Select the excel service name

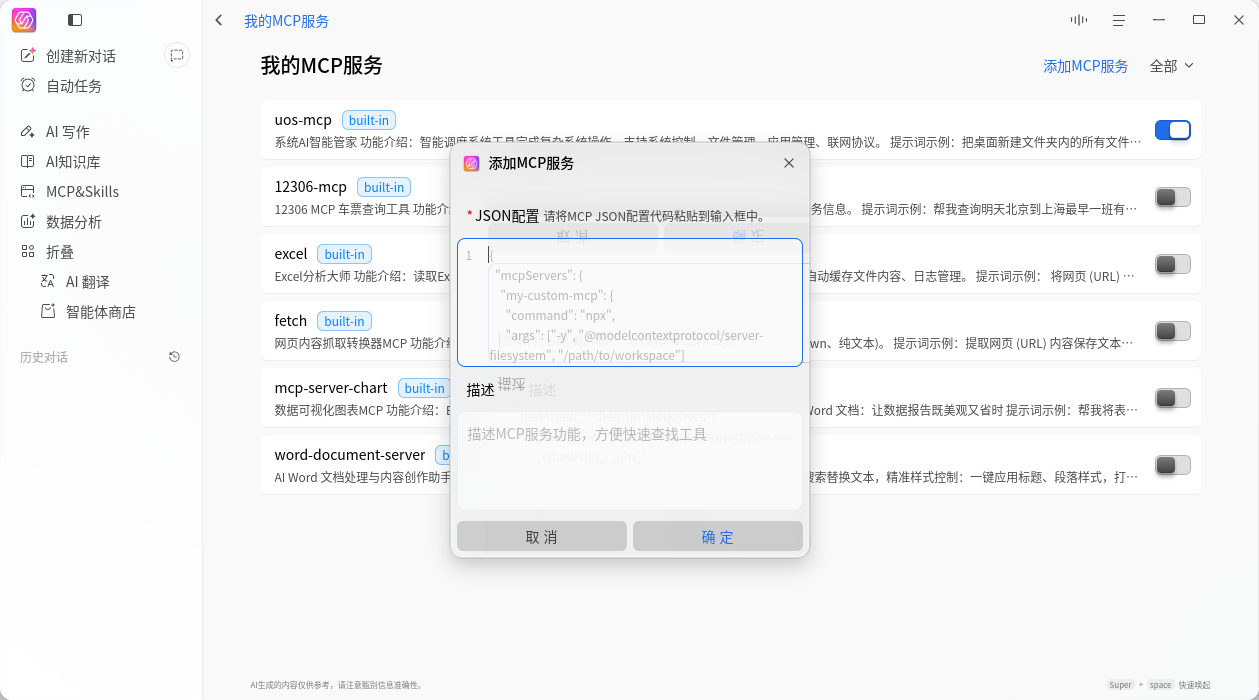click(x=291, y=254)
